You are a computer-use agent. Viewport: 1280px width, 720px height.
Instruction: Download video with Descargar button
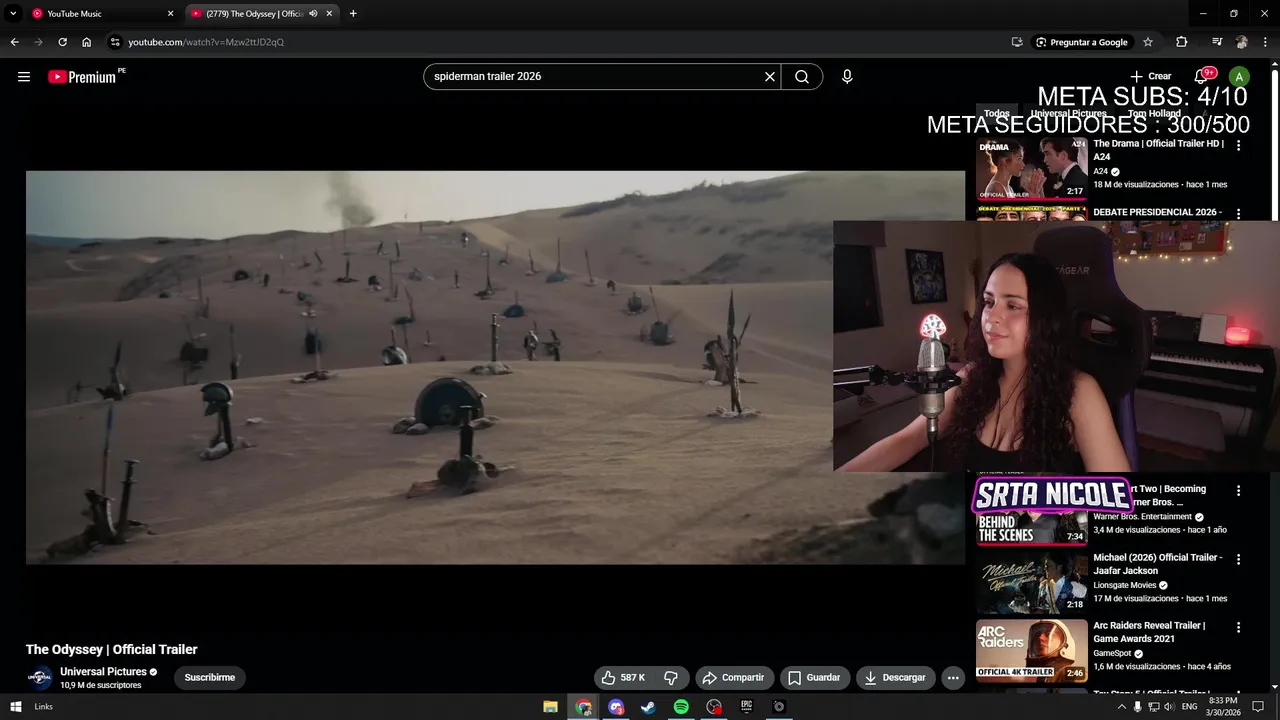click(x=896, y=678)
